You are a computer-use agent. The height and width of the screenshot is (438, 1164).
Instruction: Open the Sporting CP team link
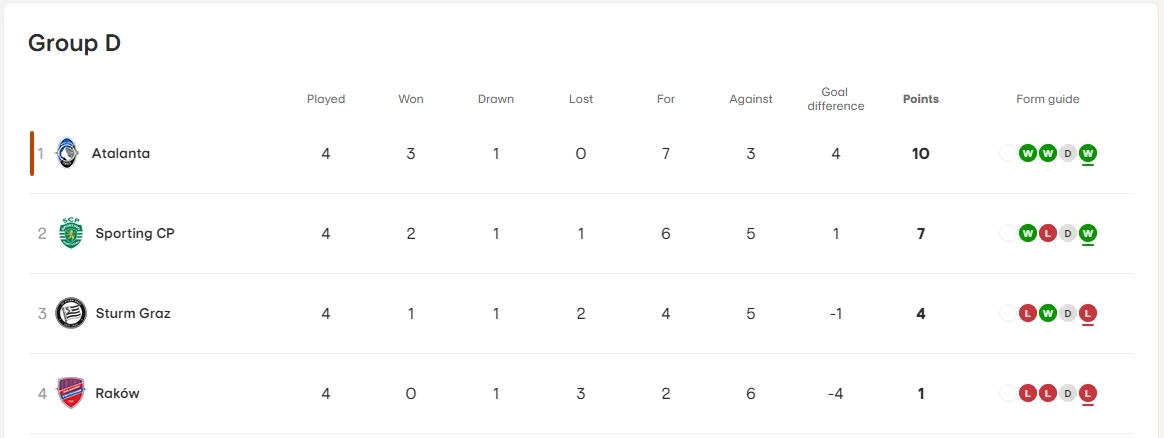tap(135, 233)
